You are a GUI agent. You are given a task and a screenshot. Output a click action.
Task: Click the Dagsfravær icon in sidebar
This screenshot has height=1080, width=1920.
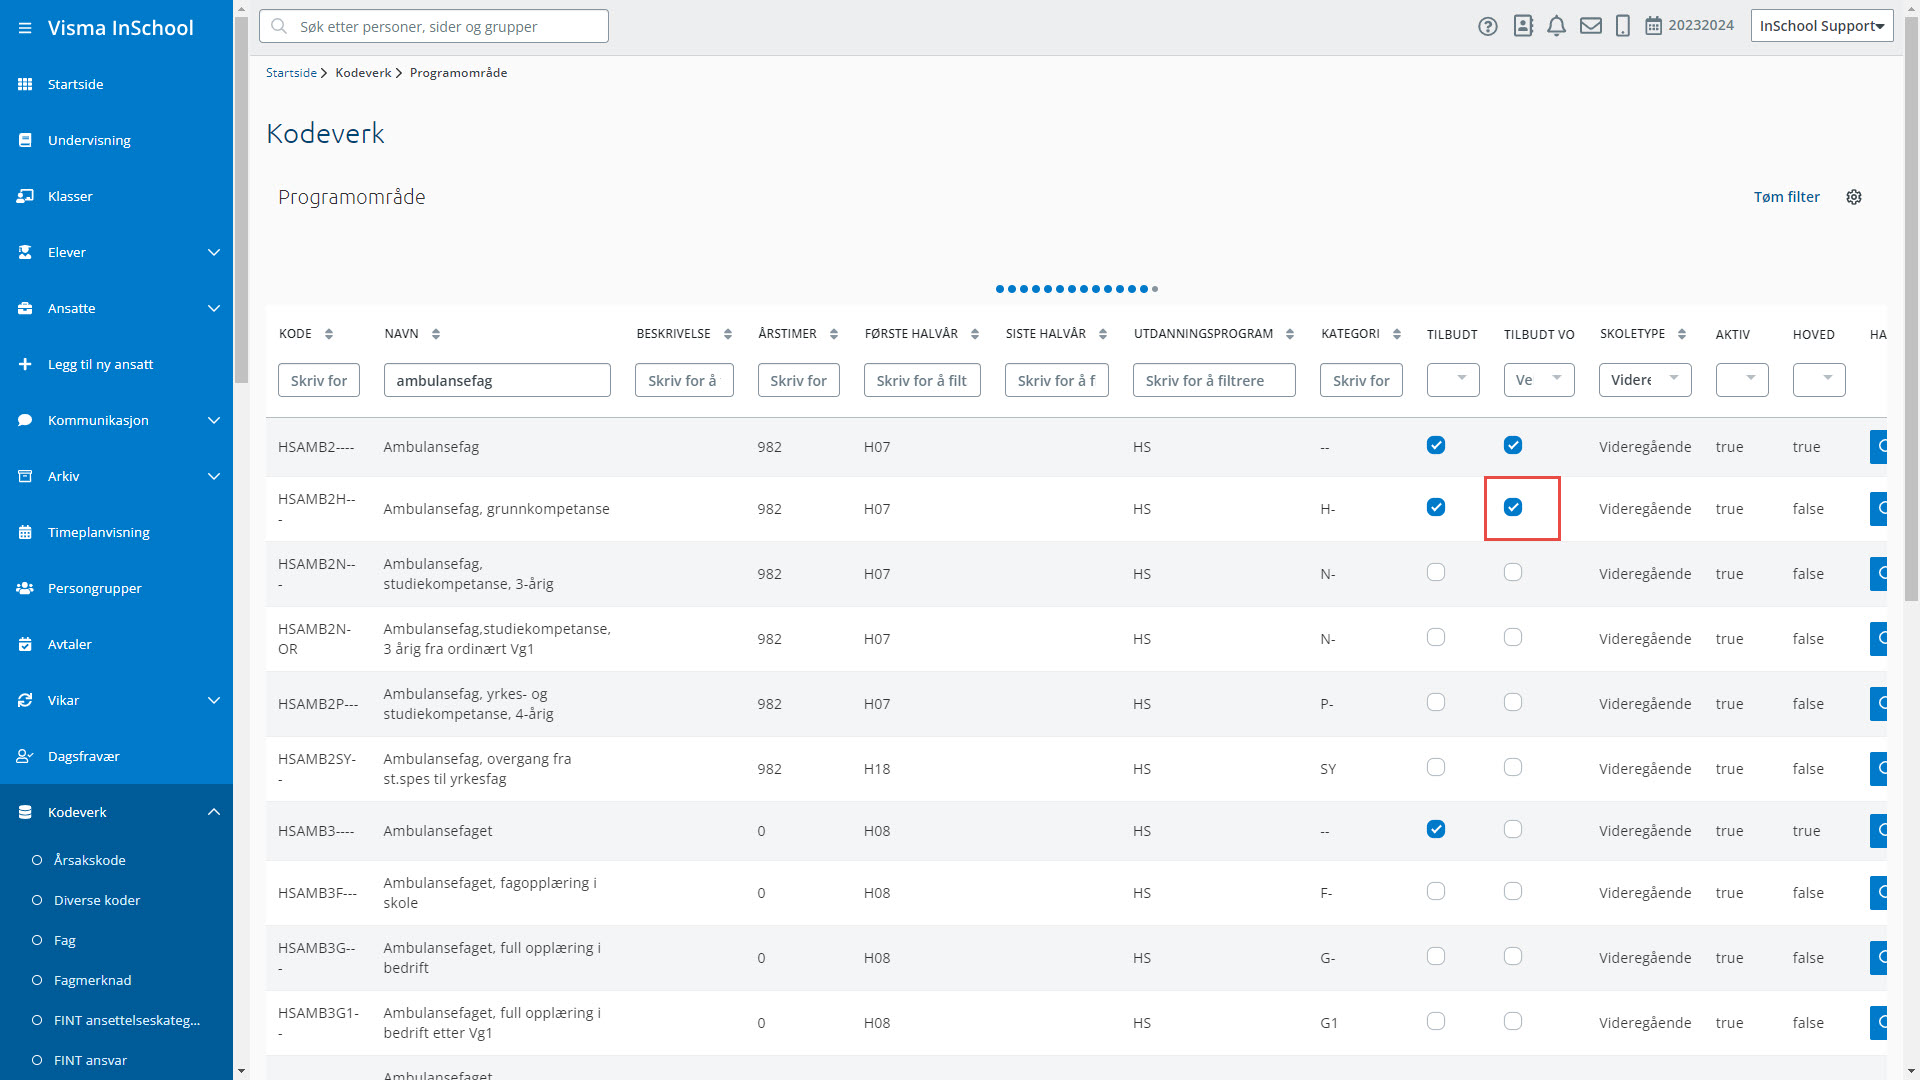tap(25, 756)
